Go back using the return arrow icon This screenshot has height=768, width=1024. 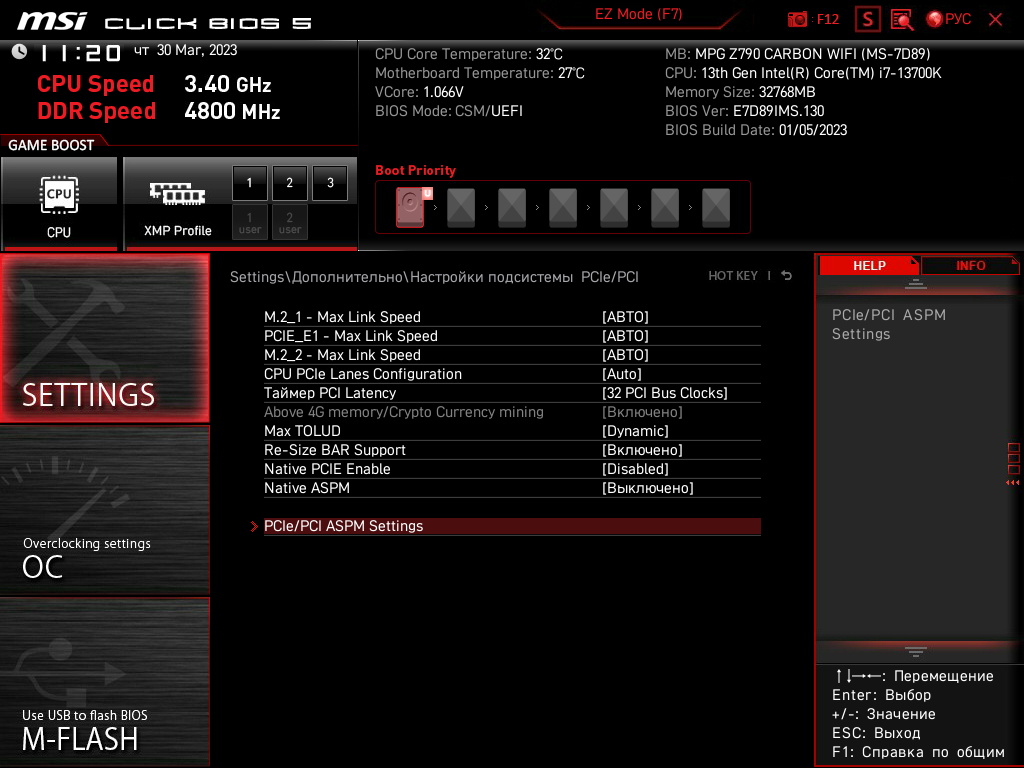786,276
